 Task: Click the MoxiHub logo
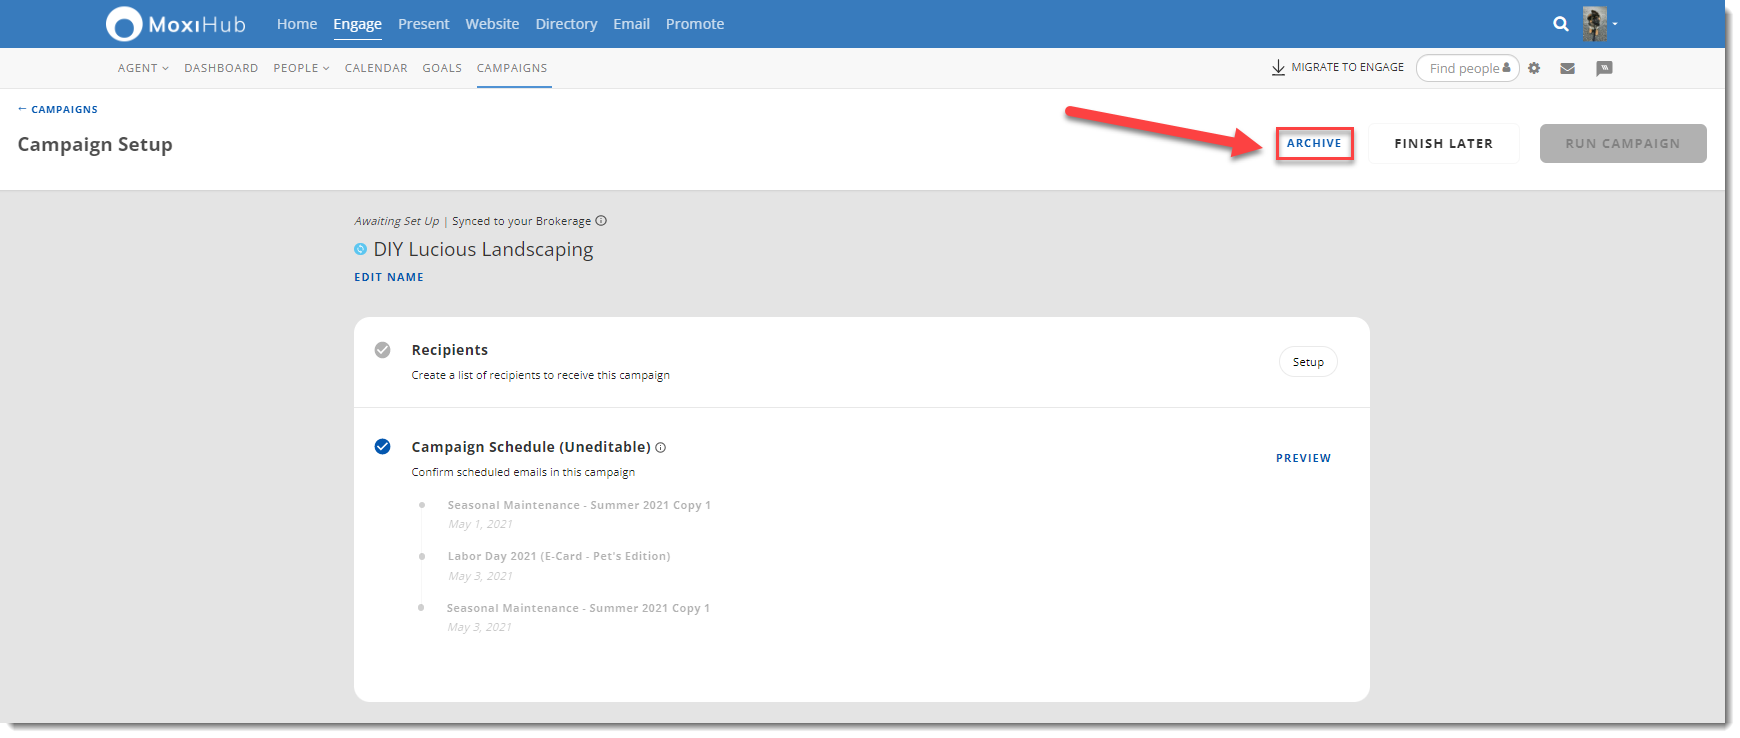(175, 24)
